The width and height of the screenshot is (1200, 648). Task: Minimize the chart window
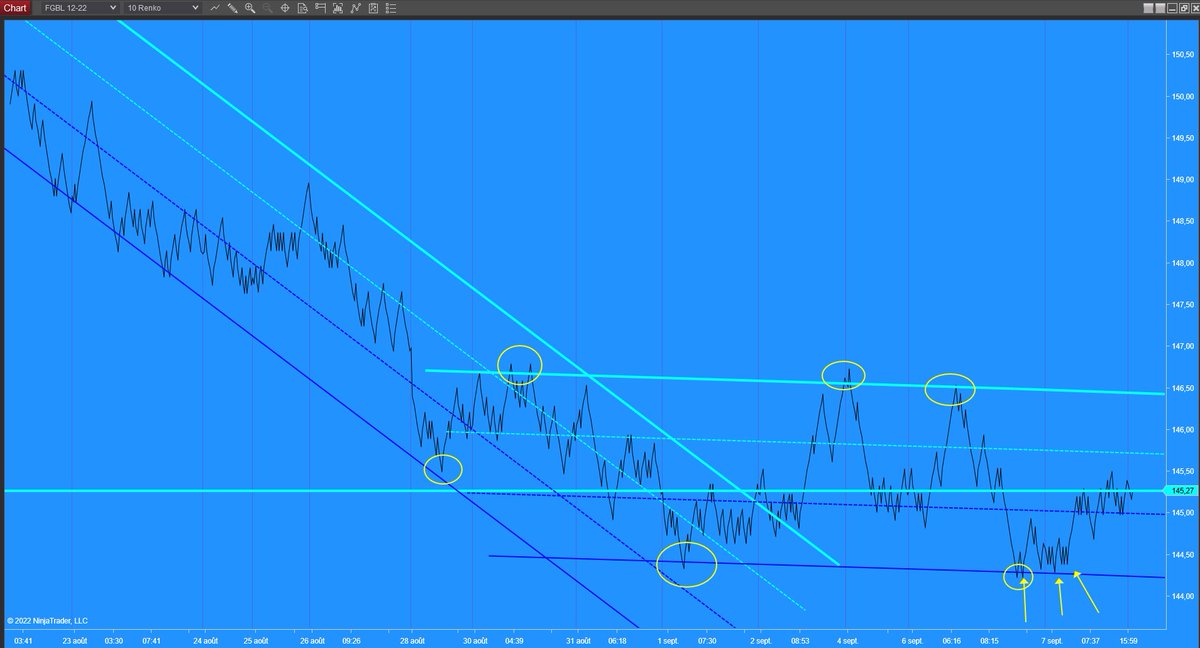point(1172,8)
